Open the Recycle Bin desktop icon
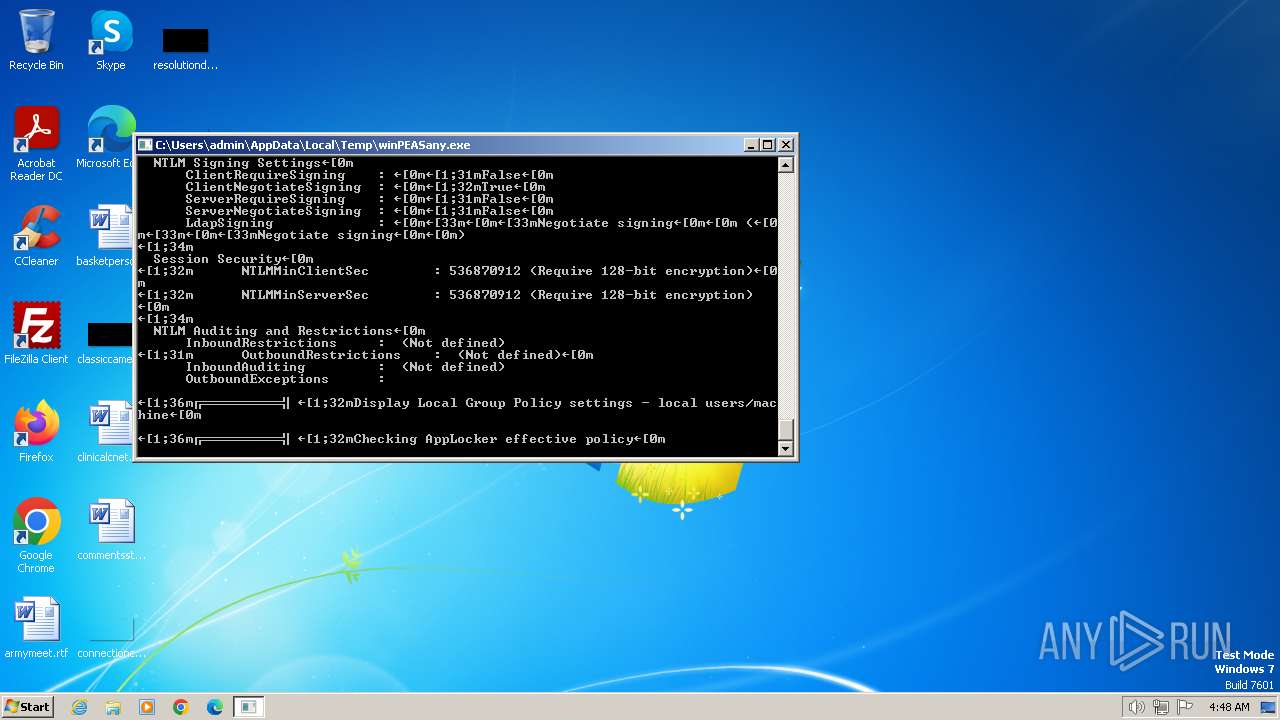 click(x=36, y=40)
